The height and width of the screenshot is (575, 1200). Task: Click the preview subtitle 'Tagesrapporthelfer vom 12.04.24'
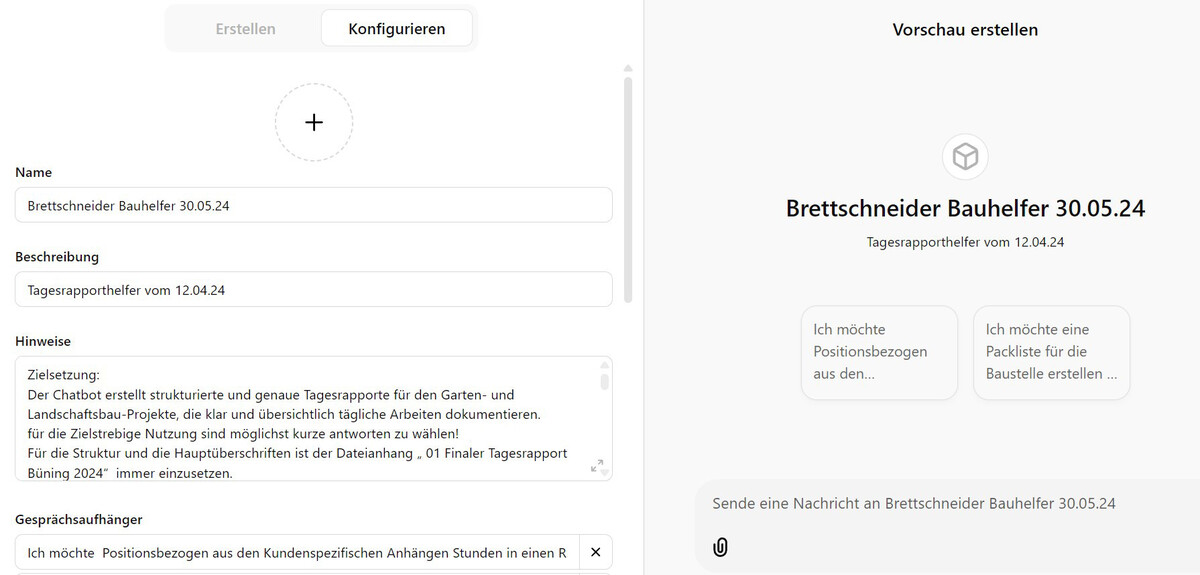[965, 242]
